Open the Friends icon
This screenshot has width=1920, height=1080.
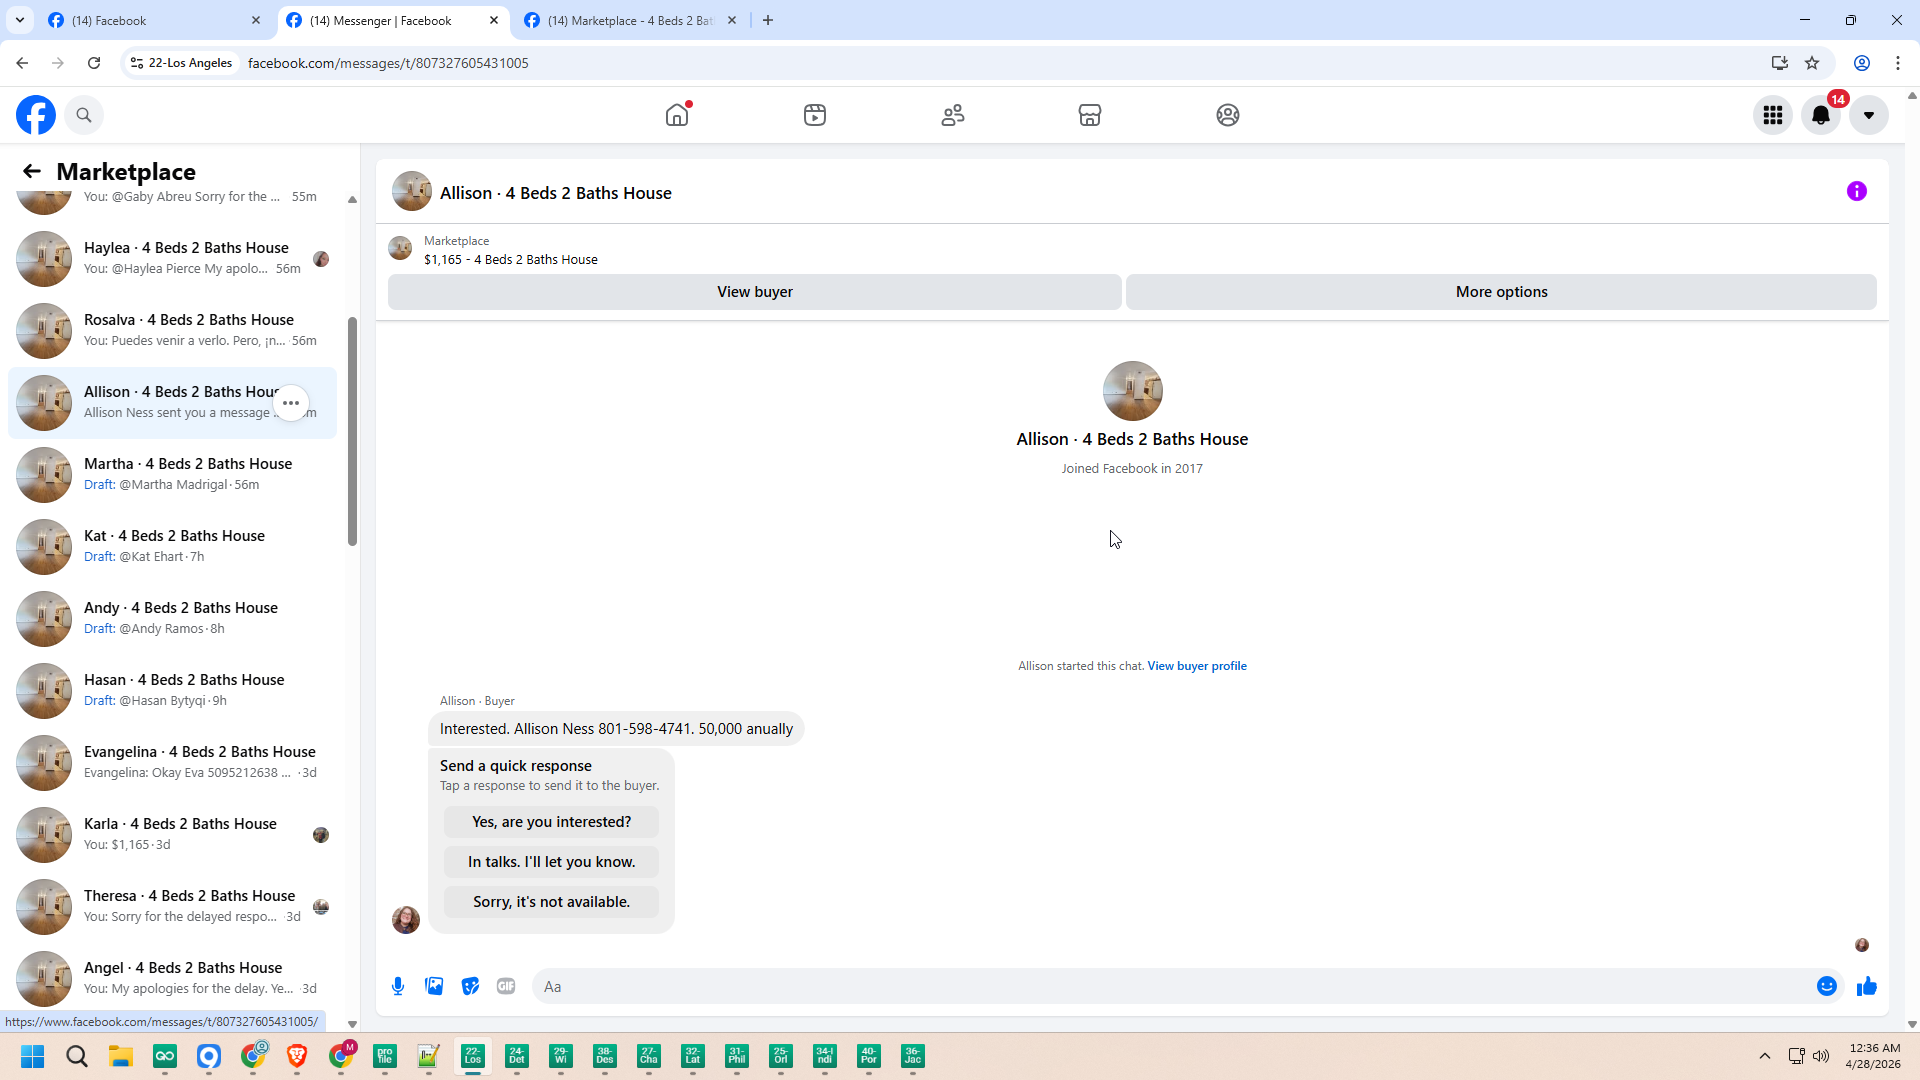click(953, 115)
